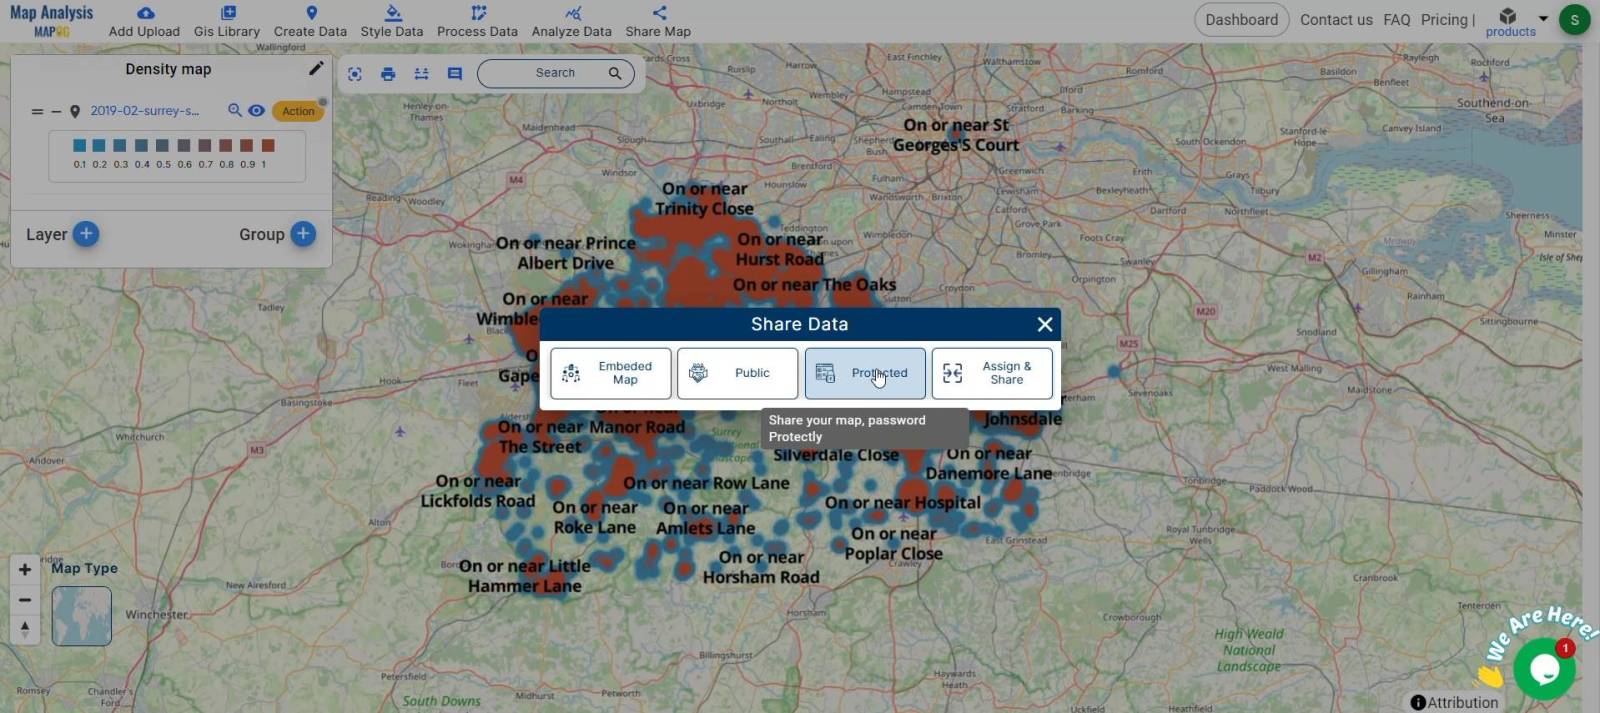Click the map Search field

click(x=555, y=73)
